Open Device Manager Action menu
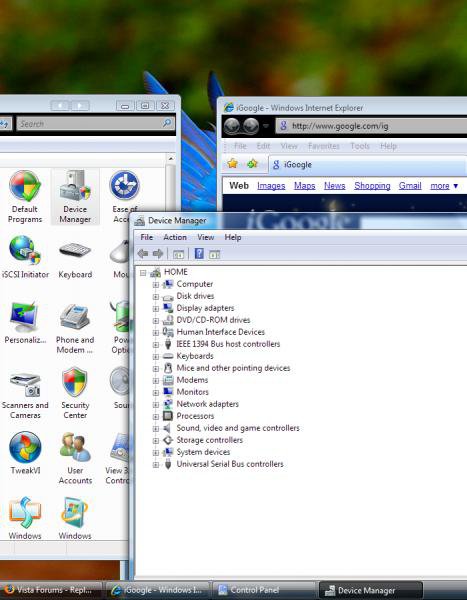The image size is (467, 600). point(175,237)
